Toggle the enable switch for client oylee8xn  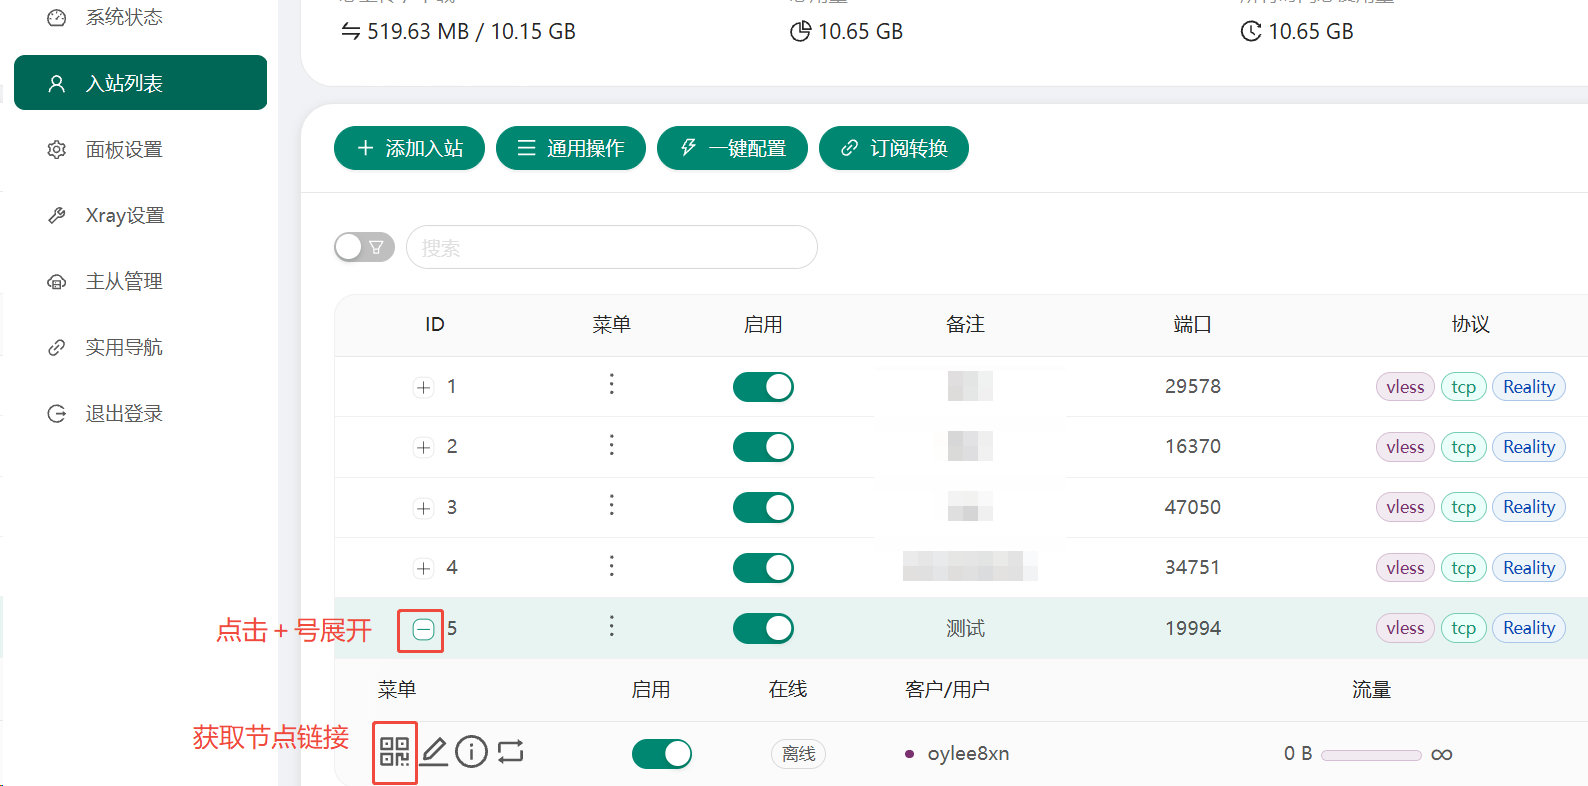point(662,754)
